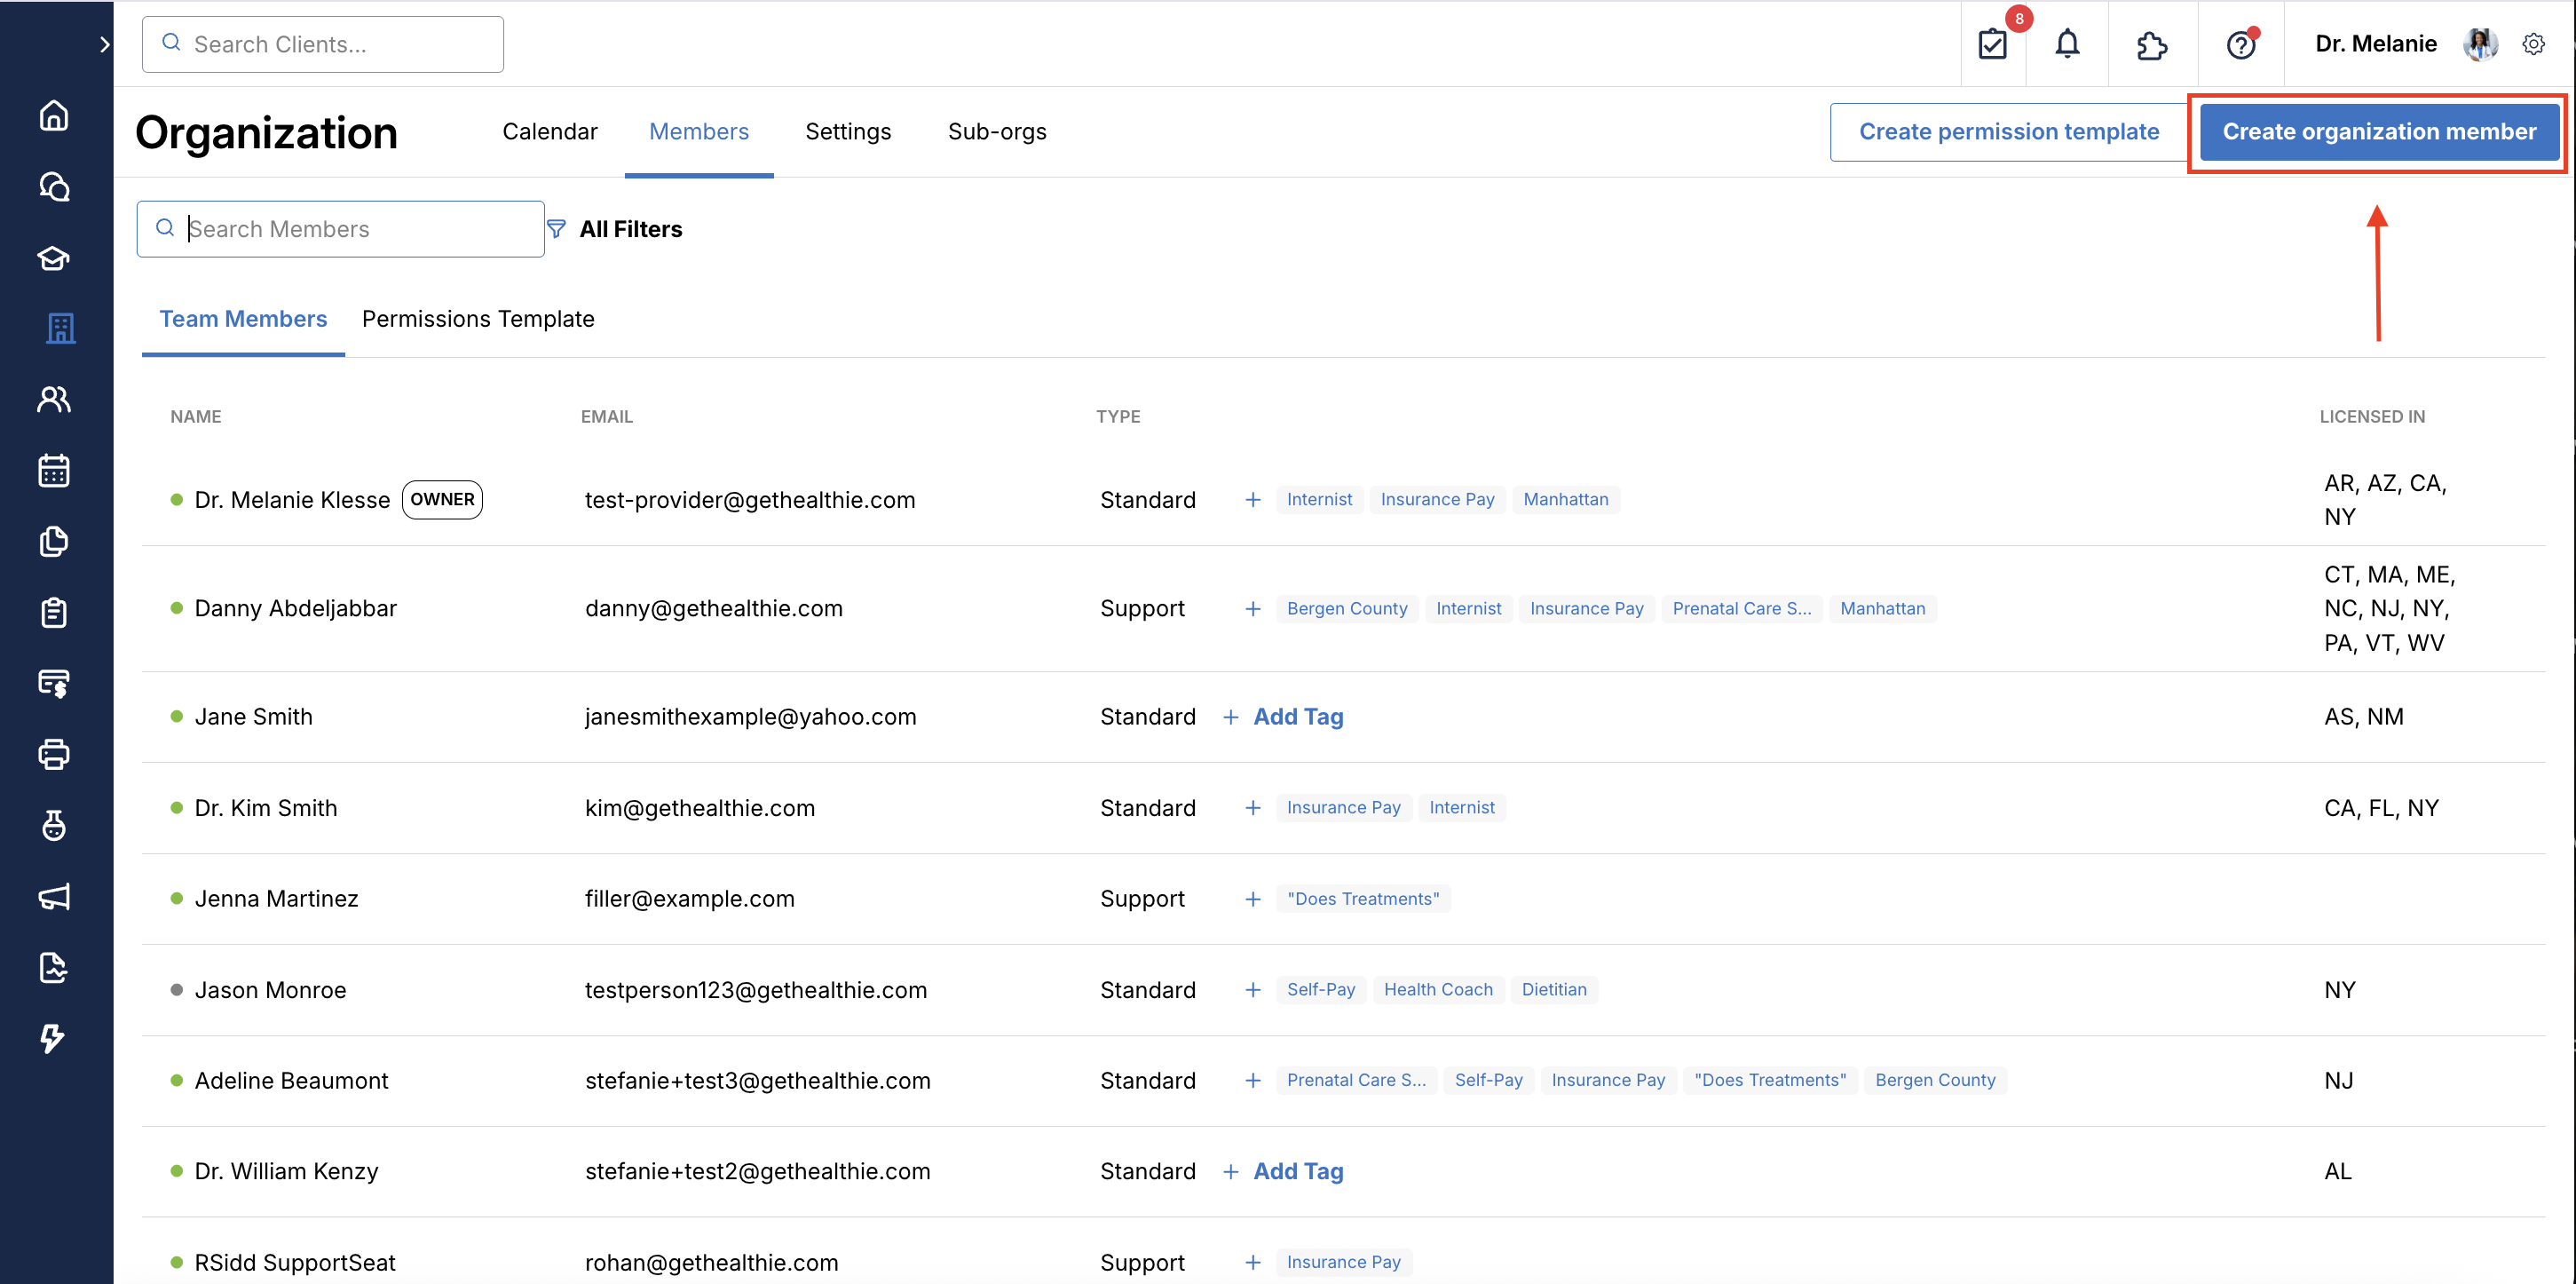This screenshot has height=1284, width=2576.
Task: Click the Organization building sidebar icon
Action: 60,328
